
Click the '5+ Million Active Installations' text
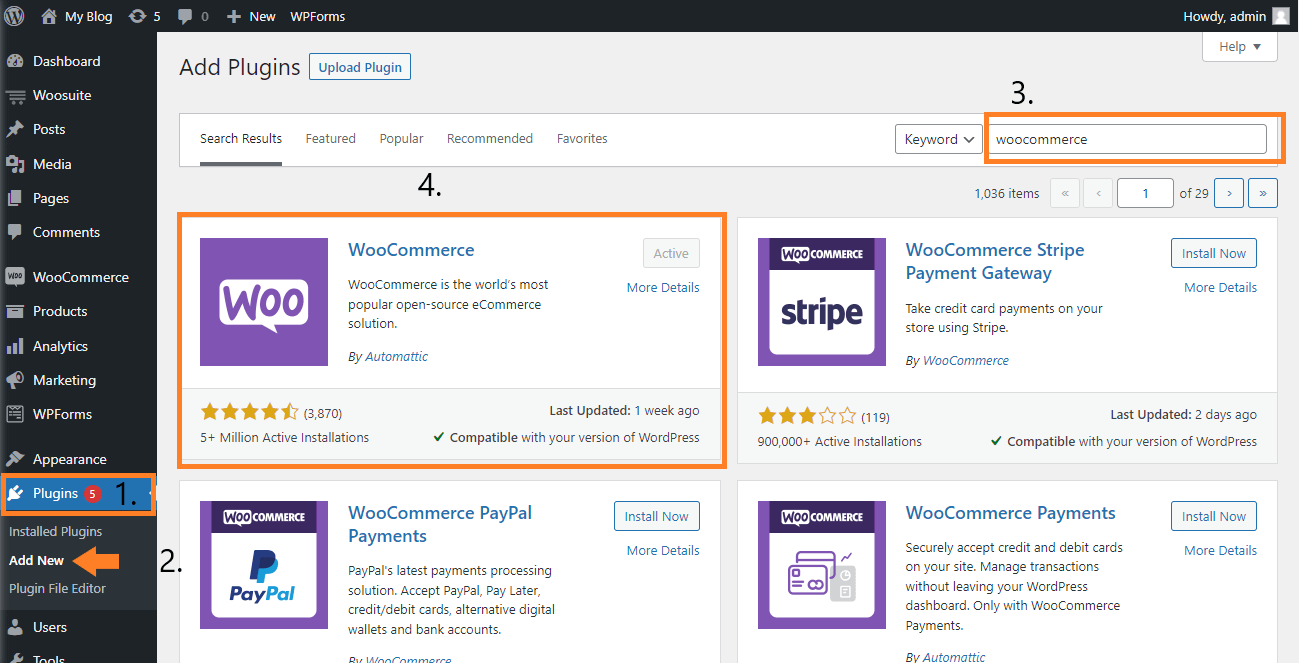click(285, 437)
